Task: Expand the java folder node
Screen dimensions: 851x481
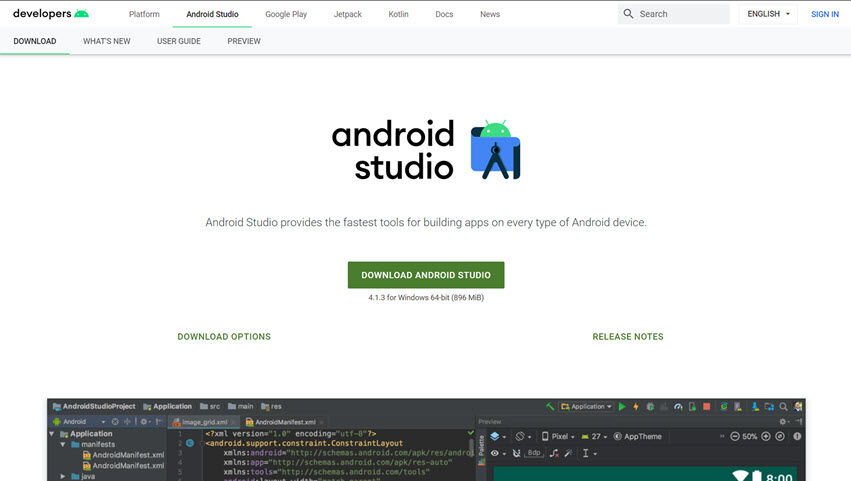Action: coord(63,477)
